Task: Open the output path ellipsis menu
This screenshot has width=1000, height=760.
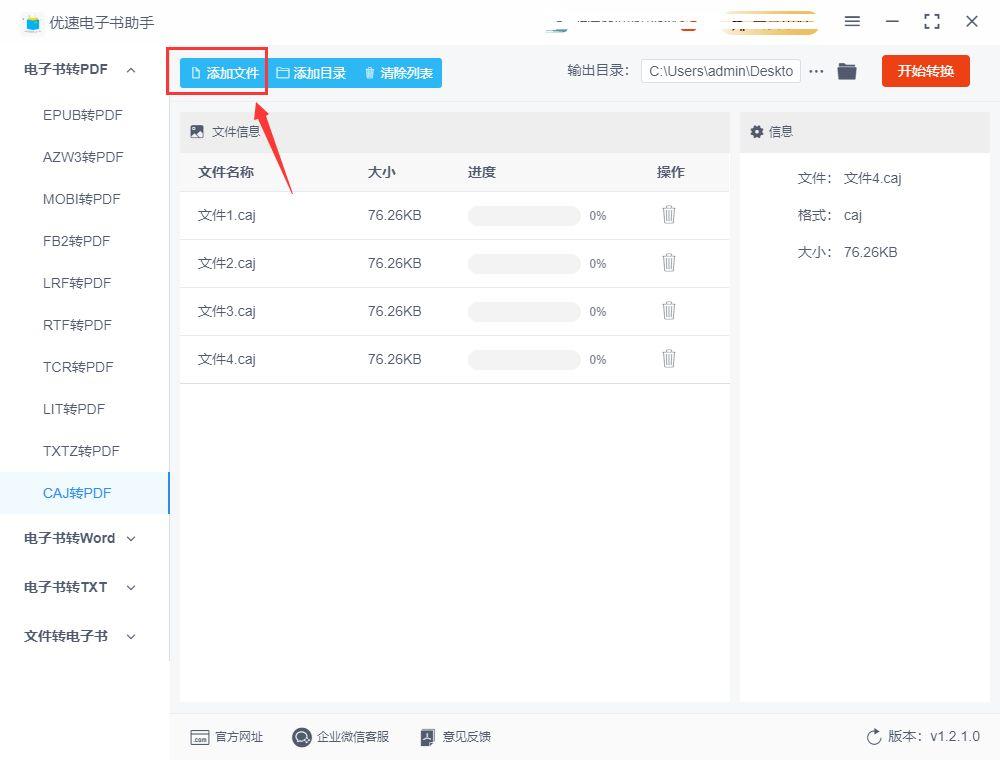Action: point(816,71)
